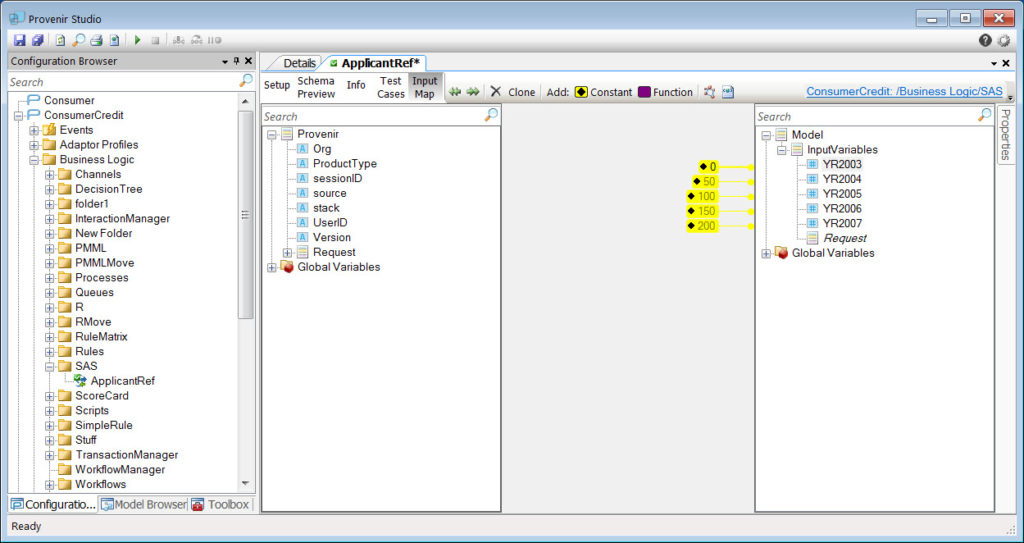Collapse the SAS folder
Viewport: 1024px width, 543px height.
[50, 367]
